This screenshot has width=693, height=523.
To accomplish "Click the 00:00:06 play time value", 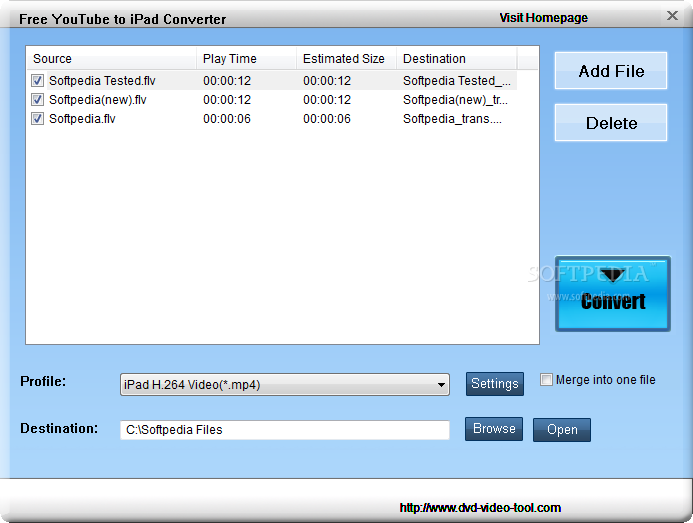I will (x=227, y=119).
